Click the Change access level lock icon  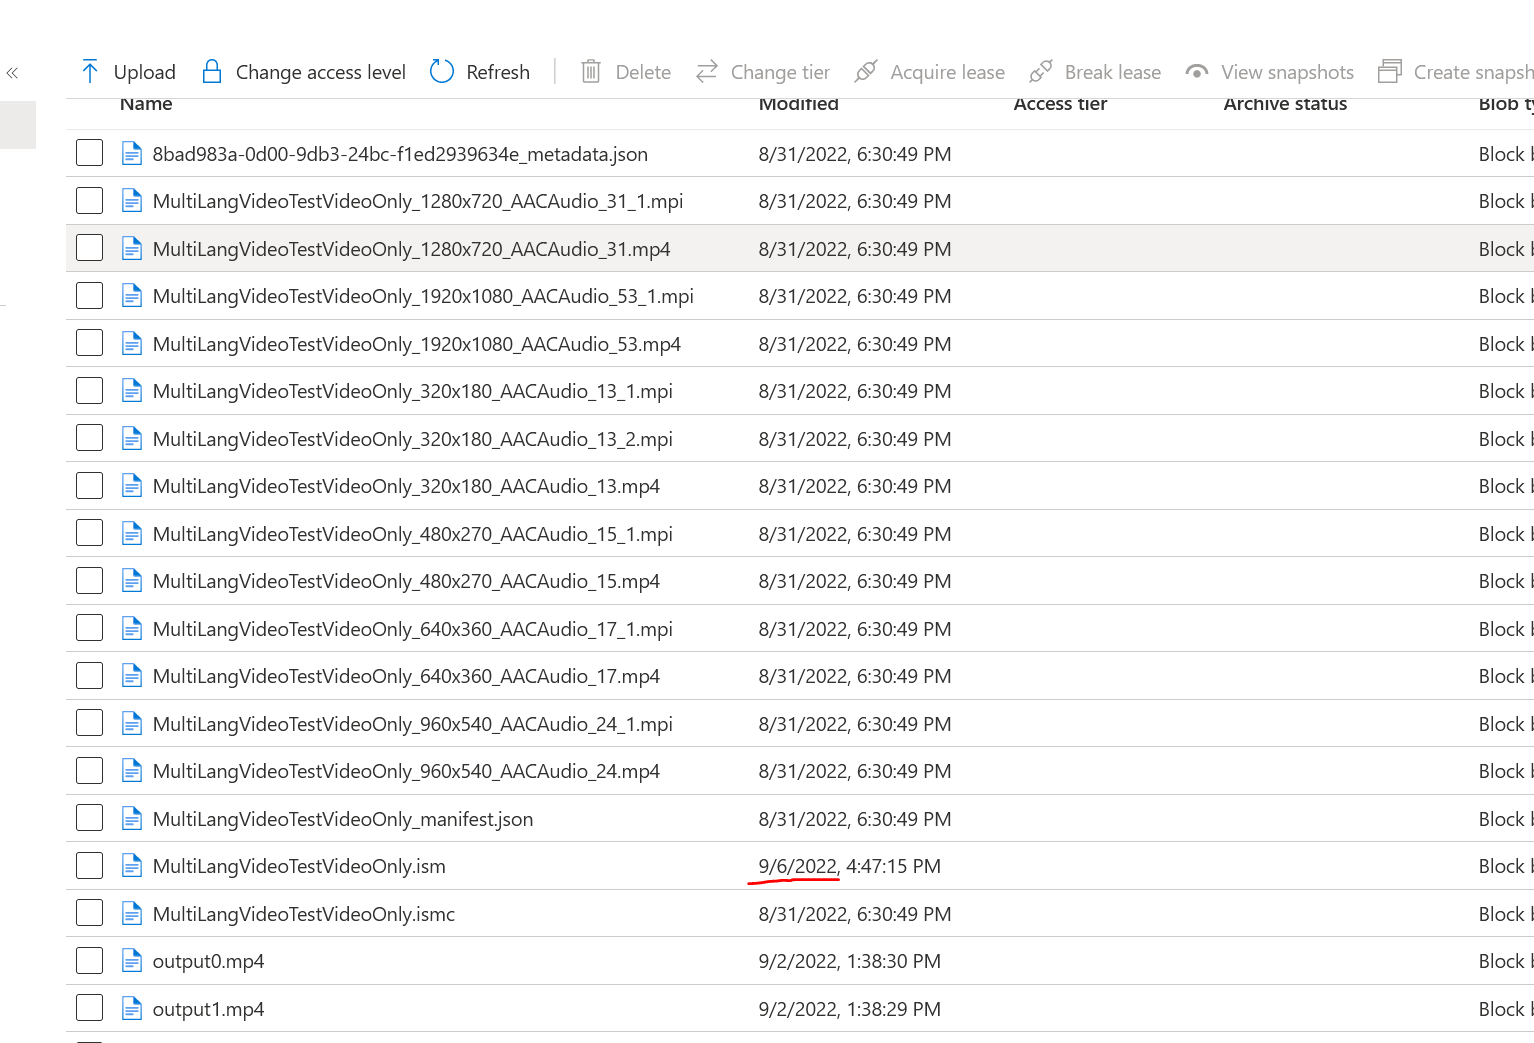tap(212, 71)
